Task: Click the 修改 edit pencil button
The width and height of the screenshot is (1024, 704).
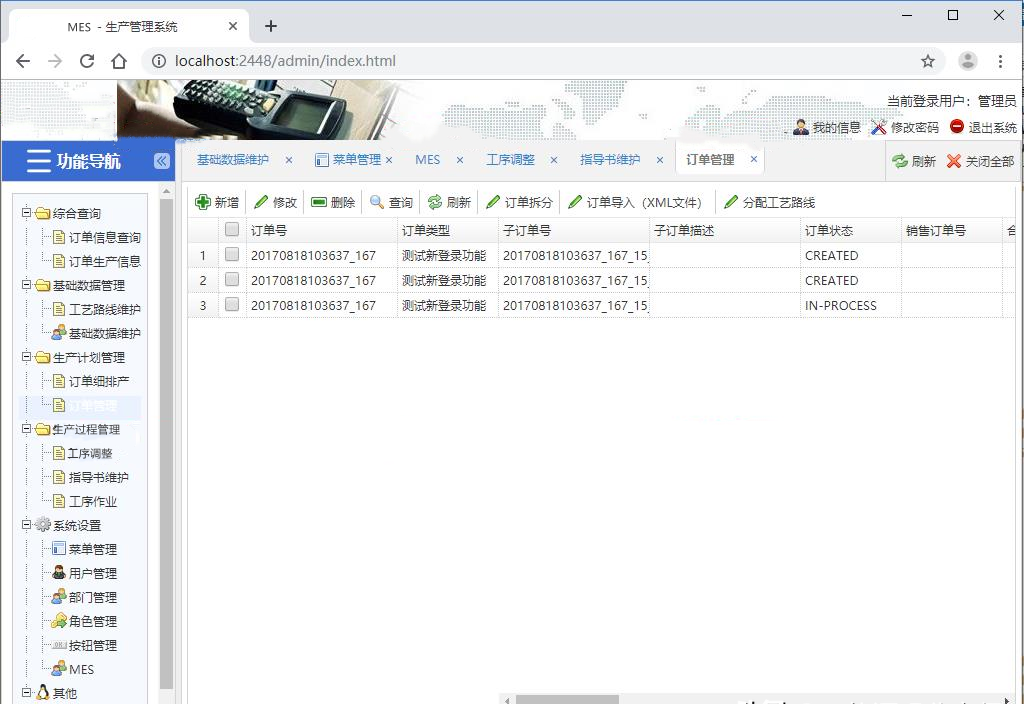Action: [x=276, y=202]
